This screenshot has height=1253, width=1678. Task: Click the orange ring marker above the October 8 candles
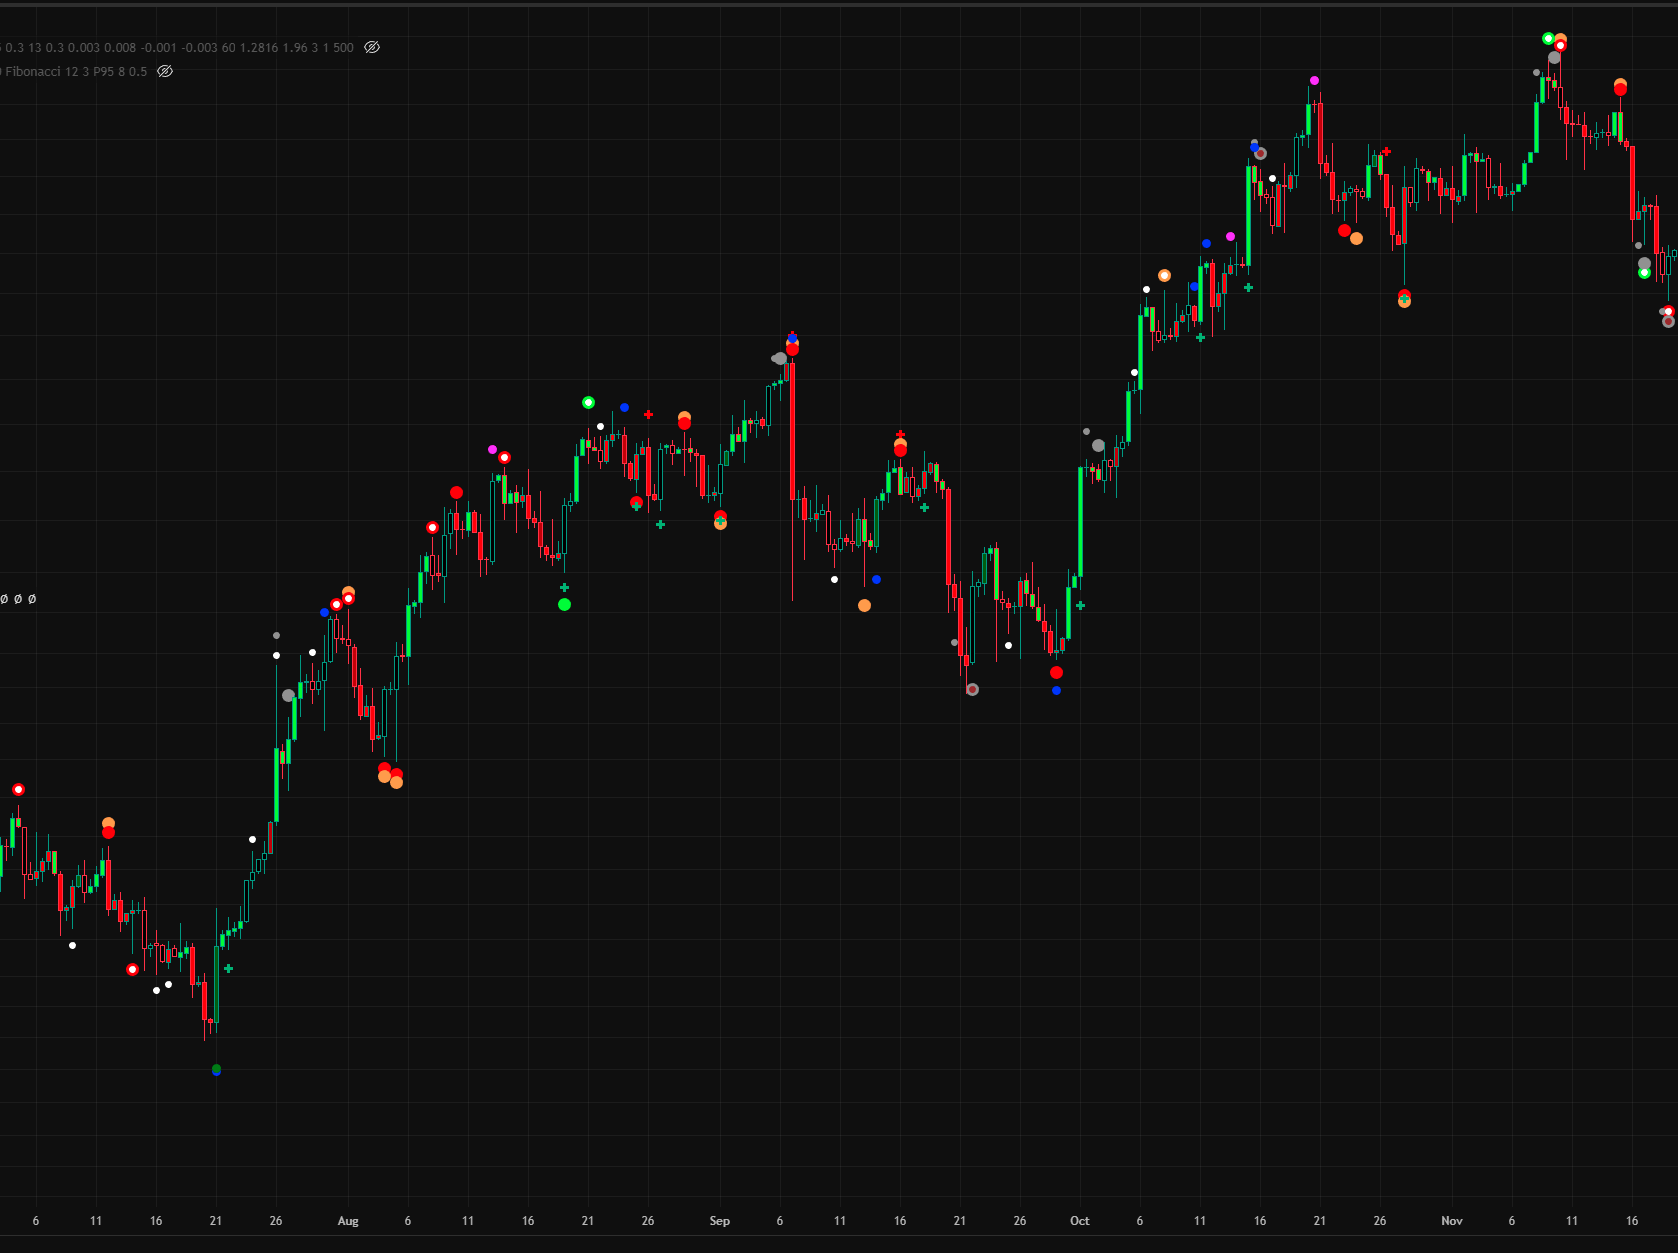pyautogui.click(x=1164, y=276)
